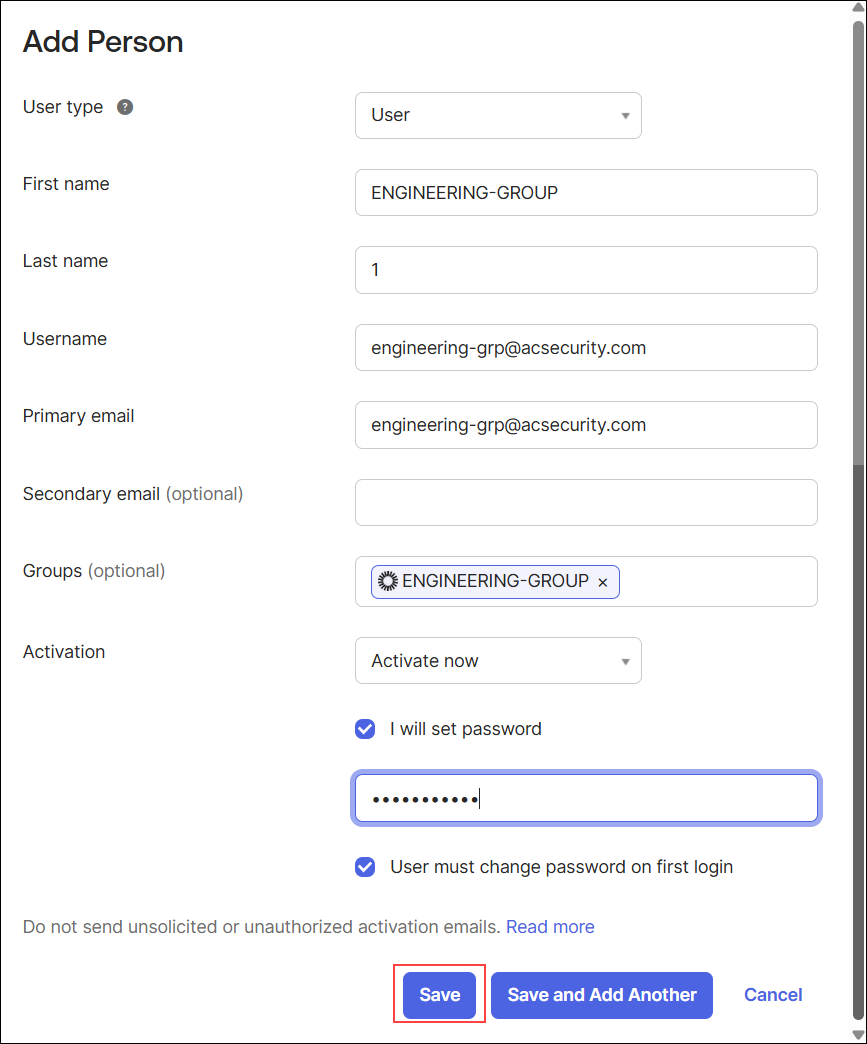Cancel the Add Person dialog
Image resolution: width=867 pixels, height=1044 pixels.
773,995
